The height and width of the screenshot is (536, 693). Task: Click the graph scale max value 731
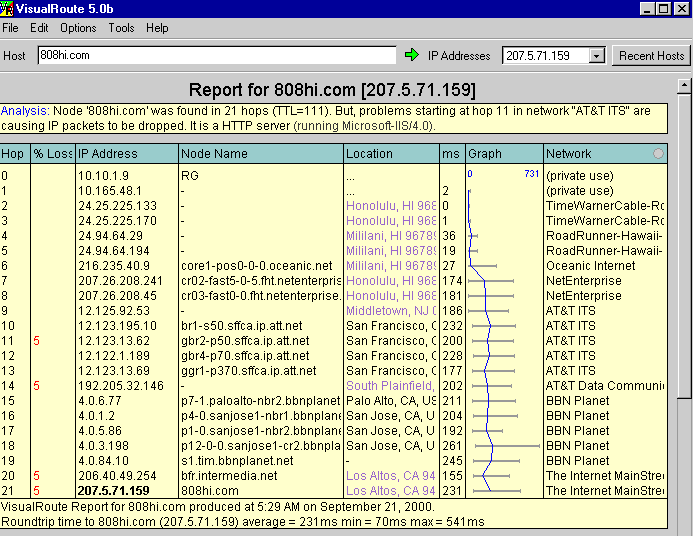click(532, 174)
